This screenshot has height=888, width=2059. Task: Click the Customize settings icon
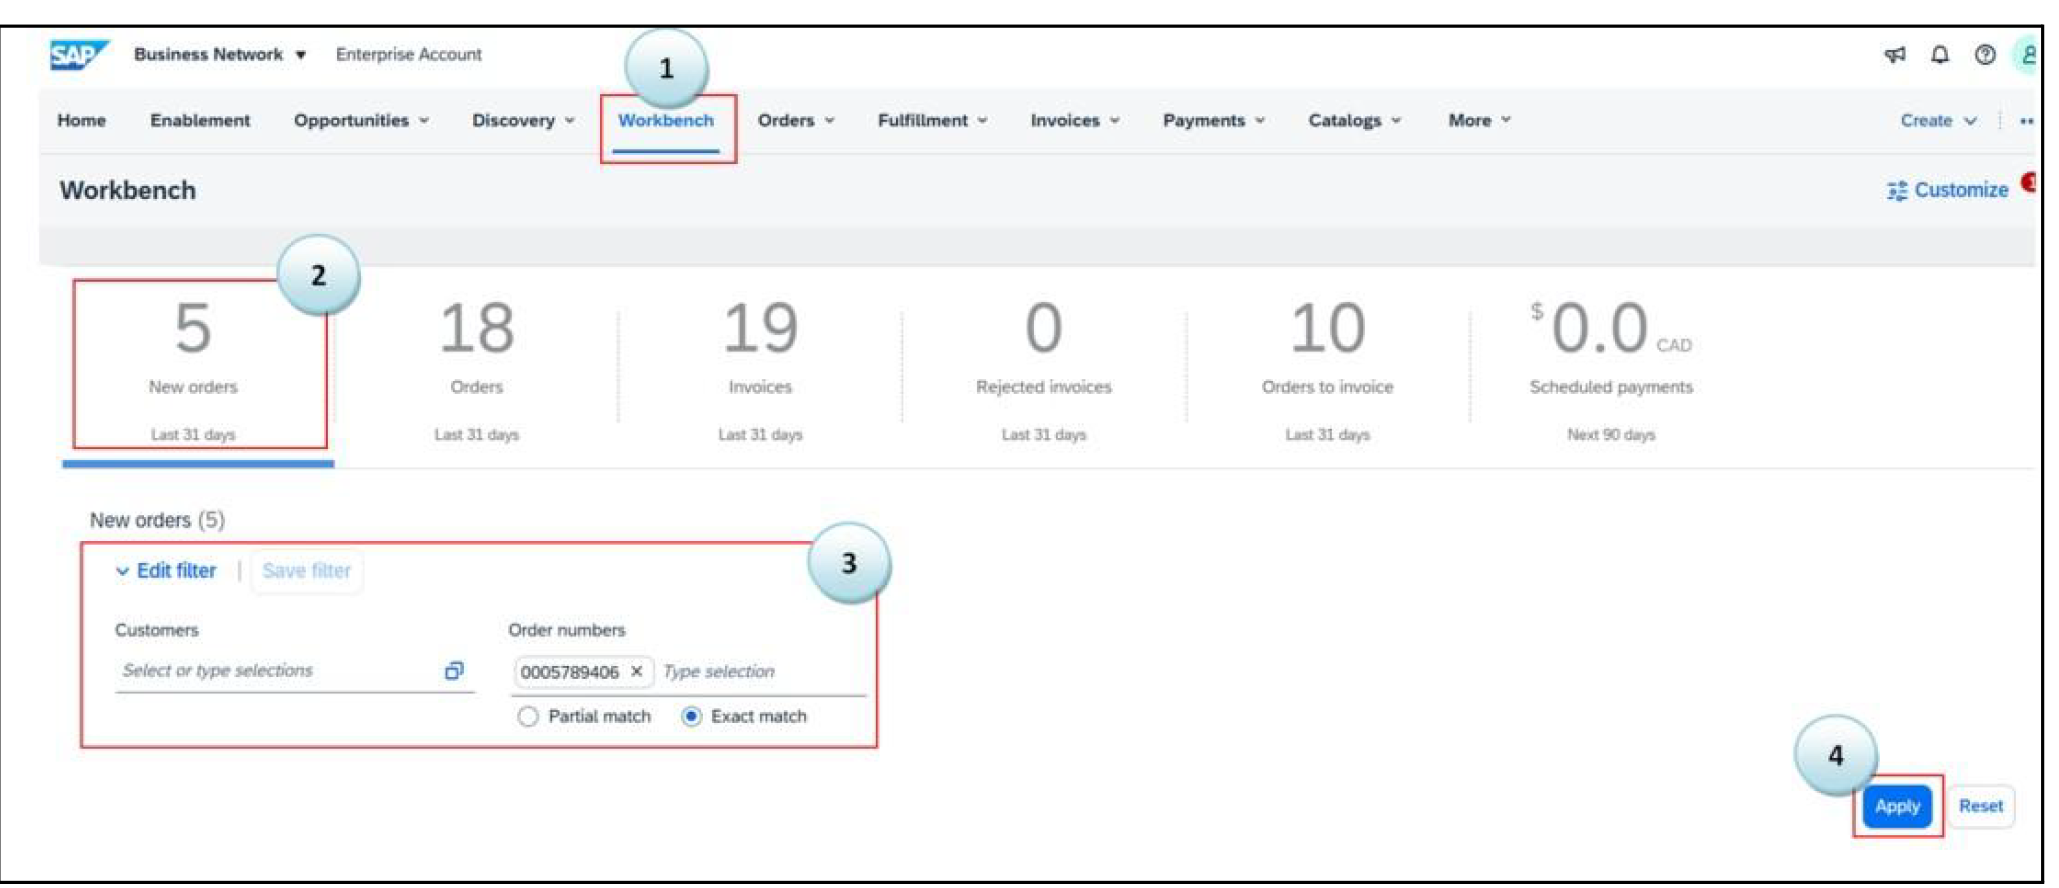(1896, 190)
